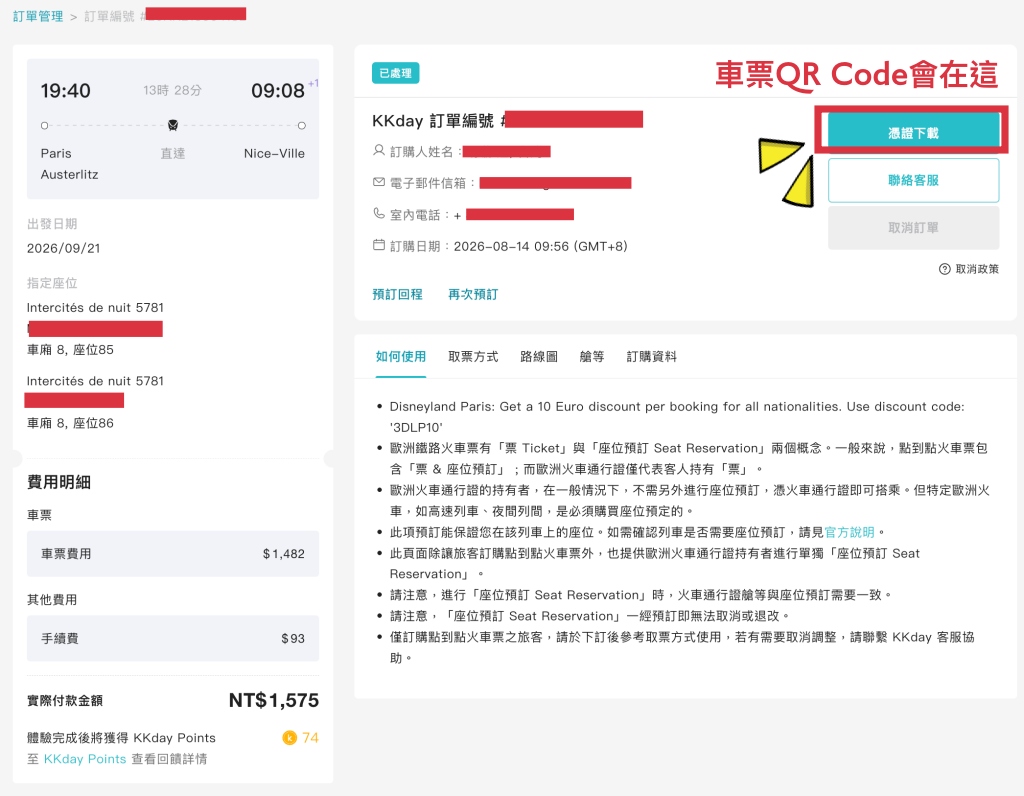Click the duration text 13時 28分
The image size is (1024, 796).
(172, 90)
